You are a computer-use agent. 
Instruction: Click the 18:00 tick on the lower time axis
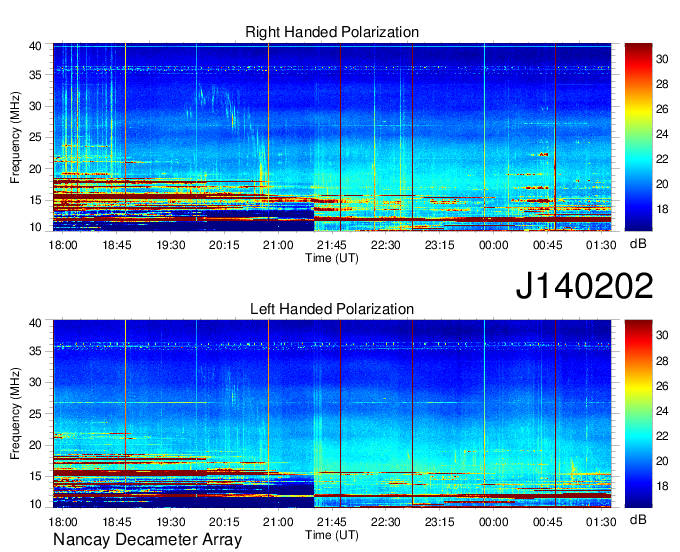pos(63,522)
